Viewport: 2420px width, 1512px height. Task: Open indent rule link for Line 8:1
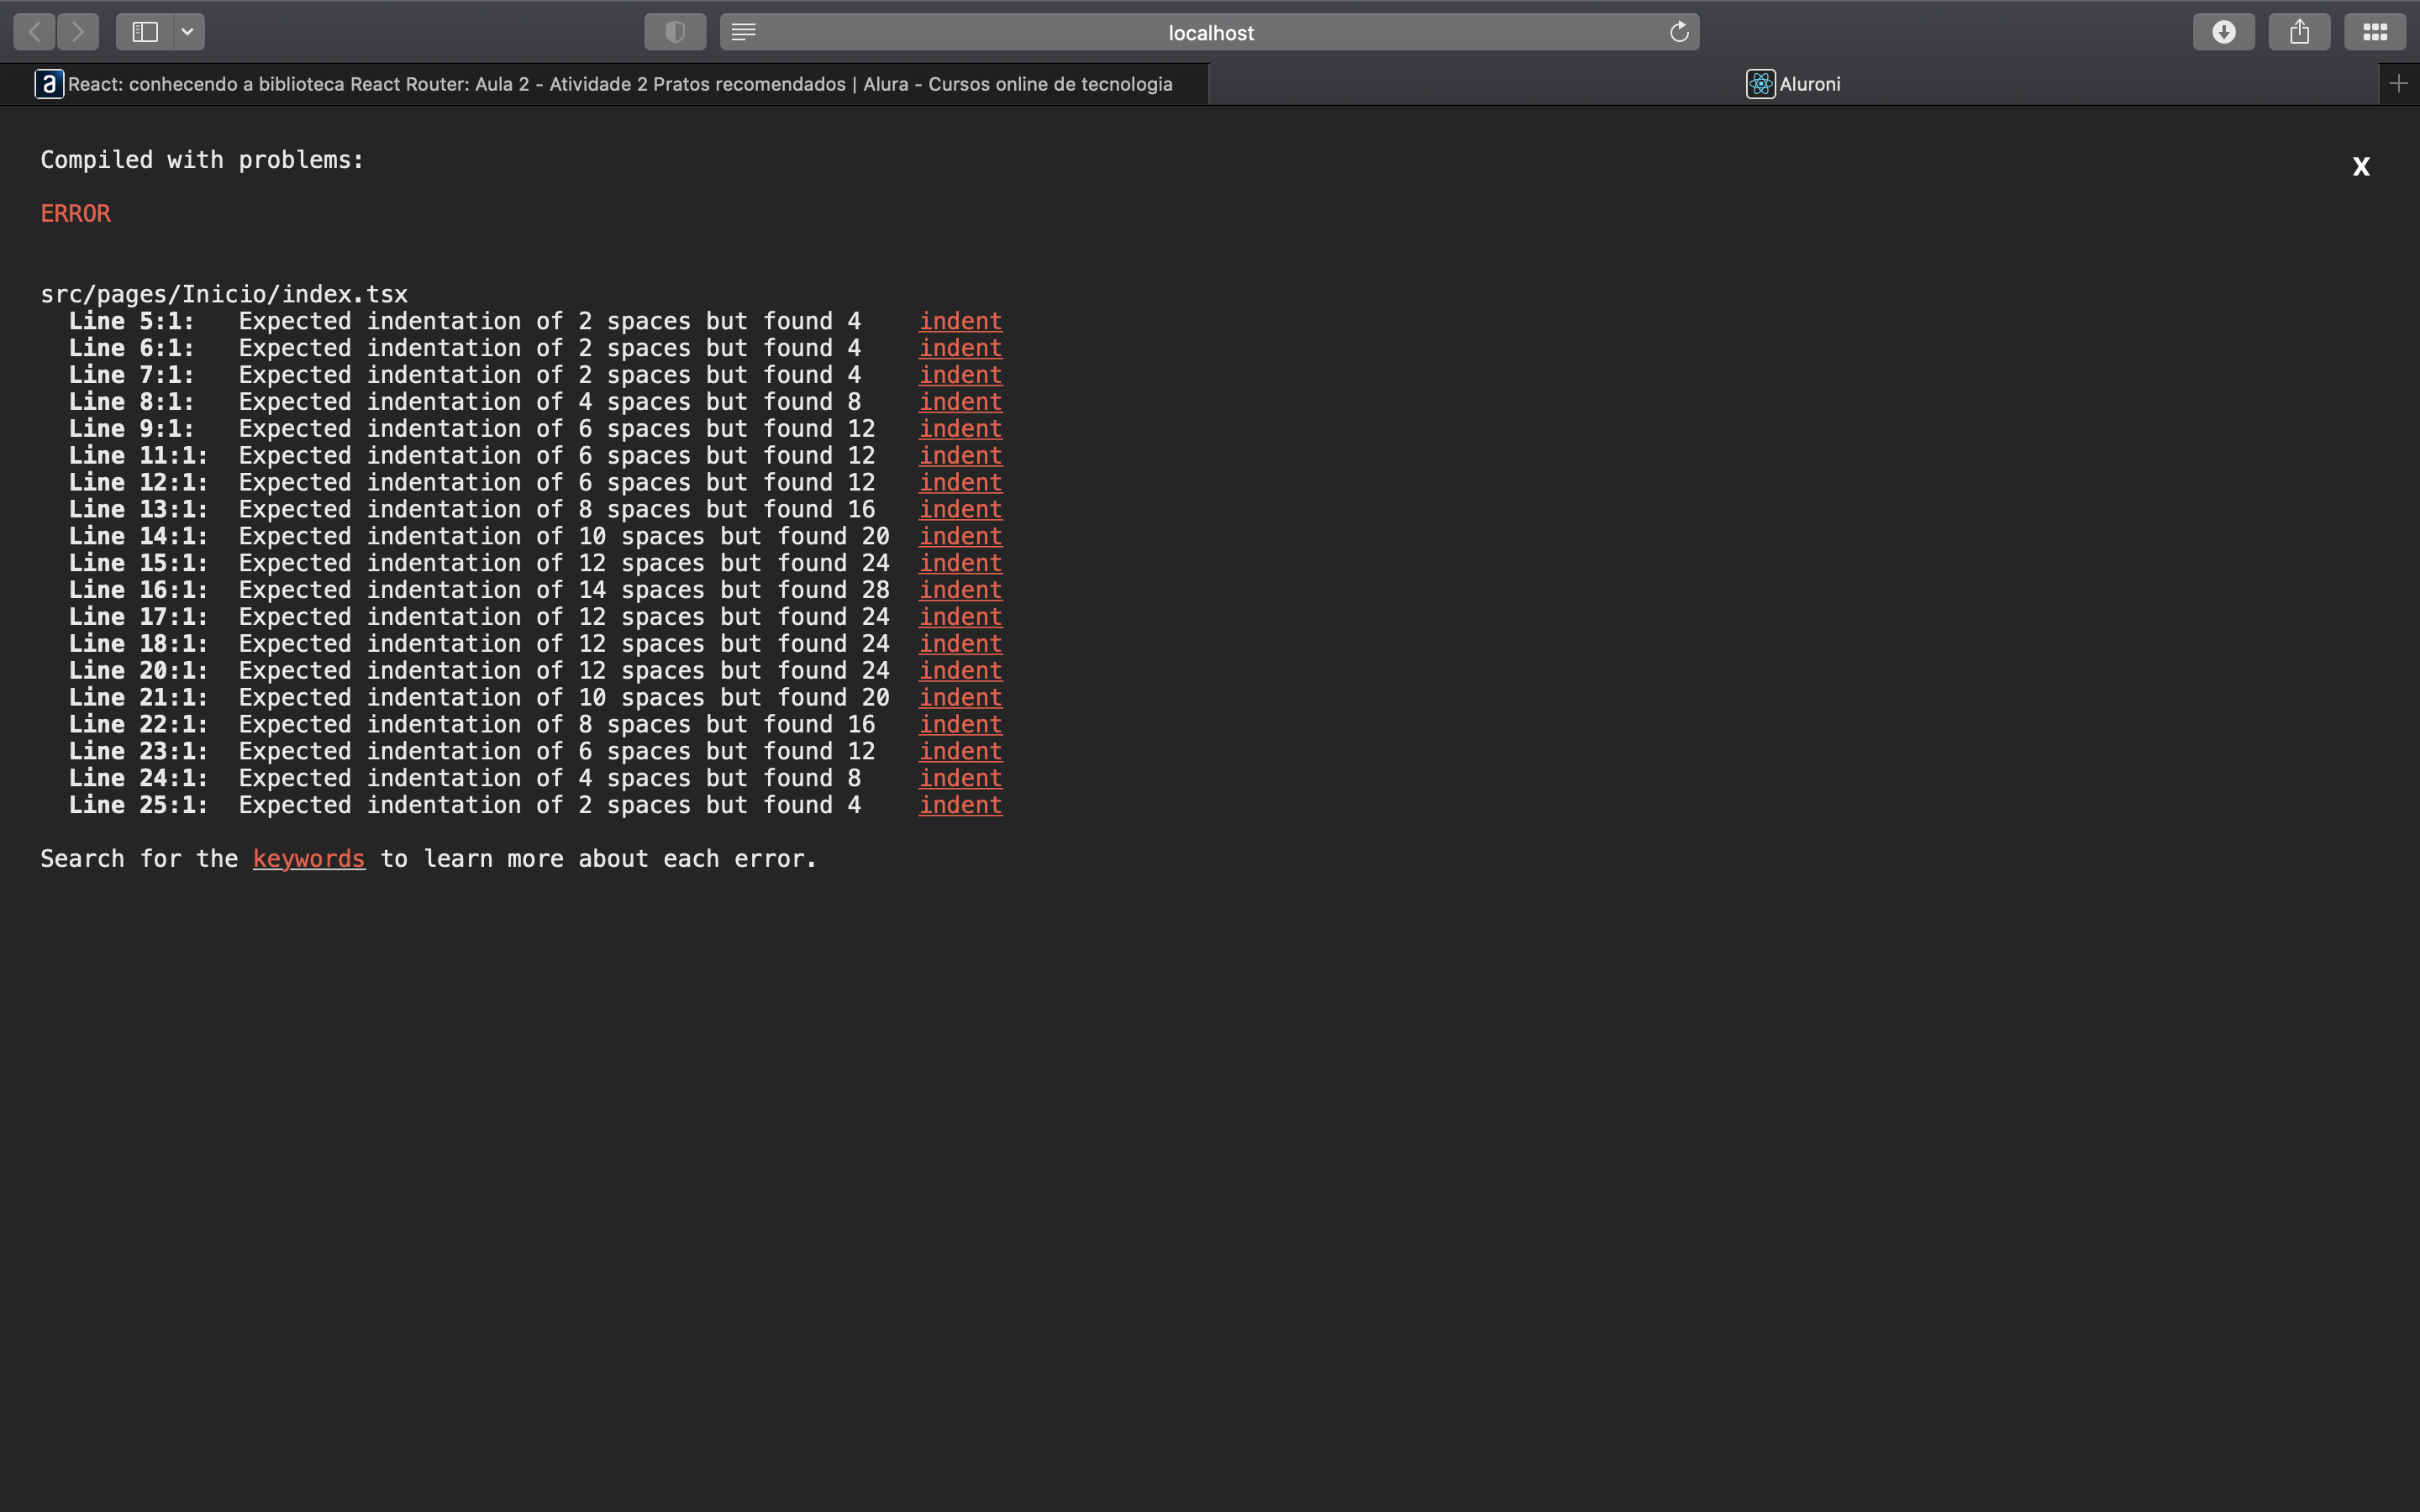click(x=960, y=402)
